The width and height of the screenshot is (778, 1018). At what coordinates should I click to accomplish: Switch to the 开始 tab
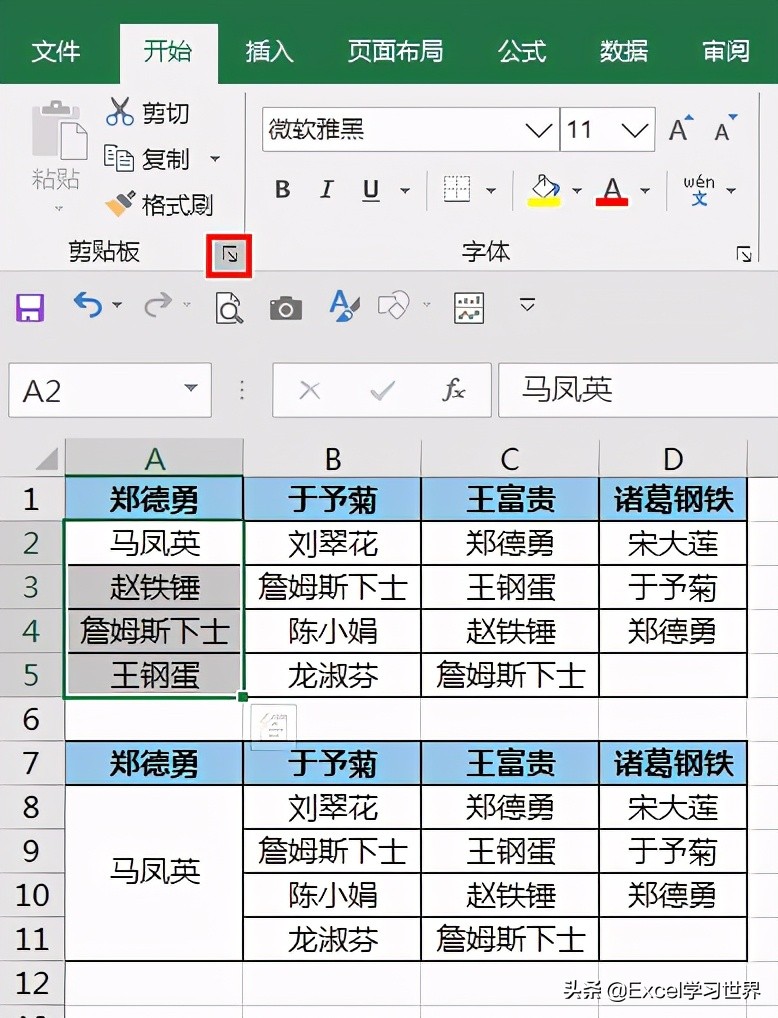click(x=168, y=51)
